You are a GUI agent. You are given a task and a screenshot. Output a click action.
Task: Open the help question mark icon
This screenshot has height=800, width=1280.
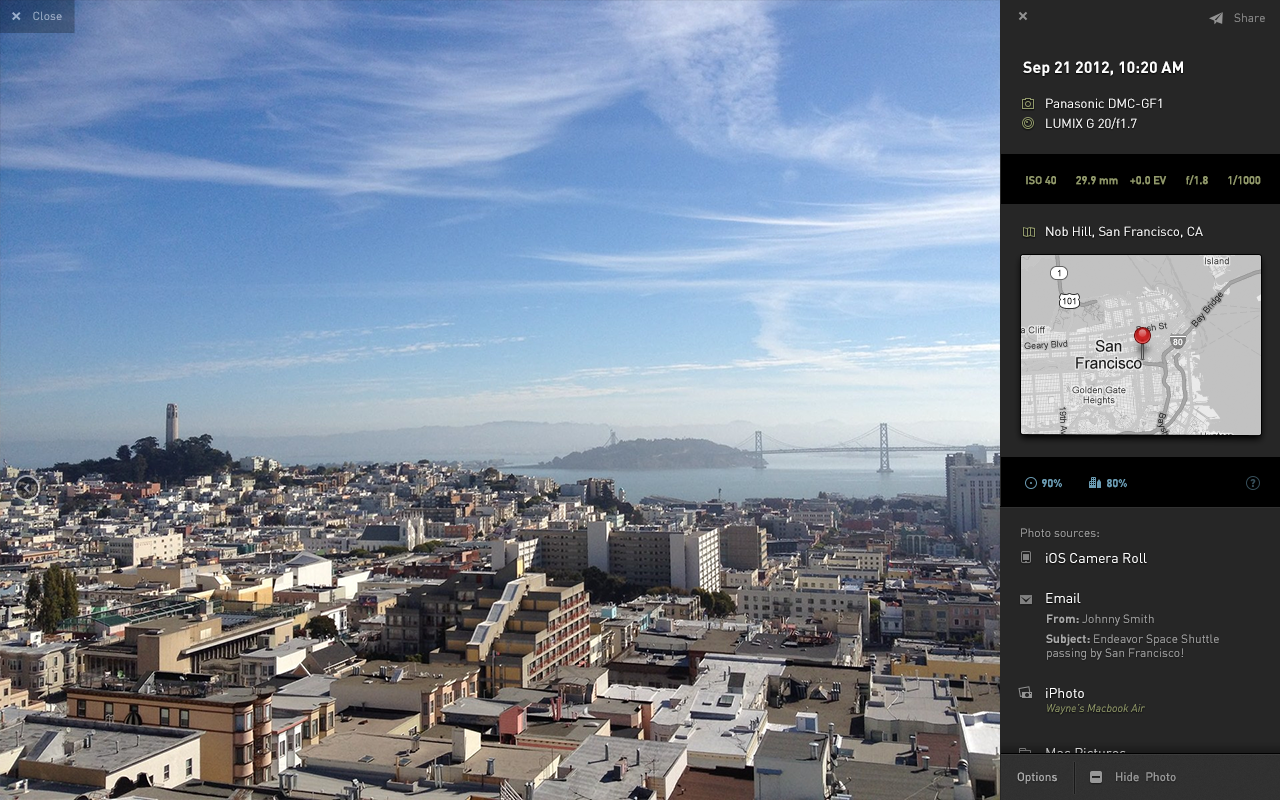[x=1252, y=483]
